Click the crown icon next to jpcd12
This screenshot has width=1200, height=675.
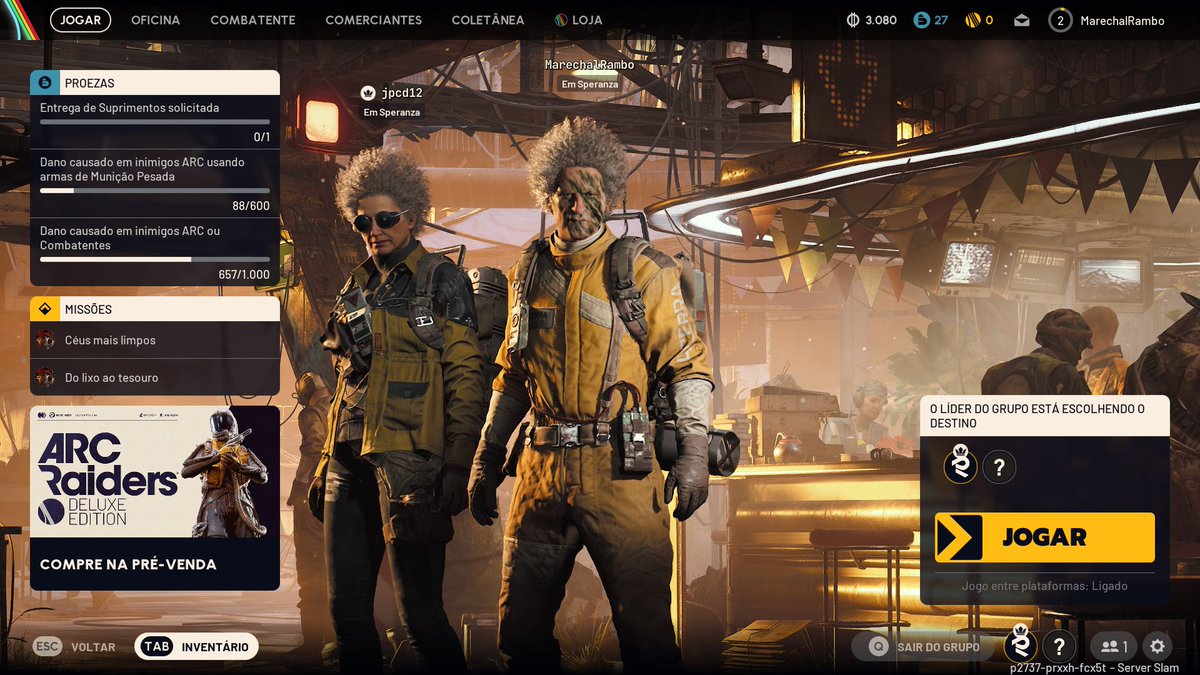tap(367, 93)
